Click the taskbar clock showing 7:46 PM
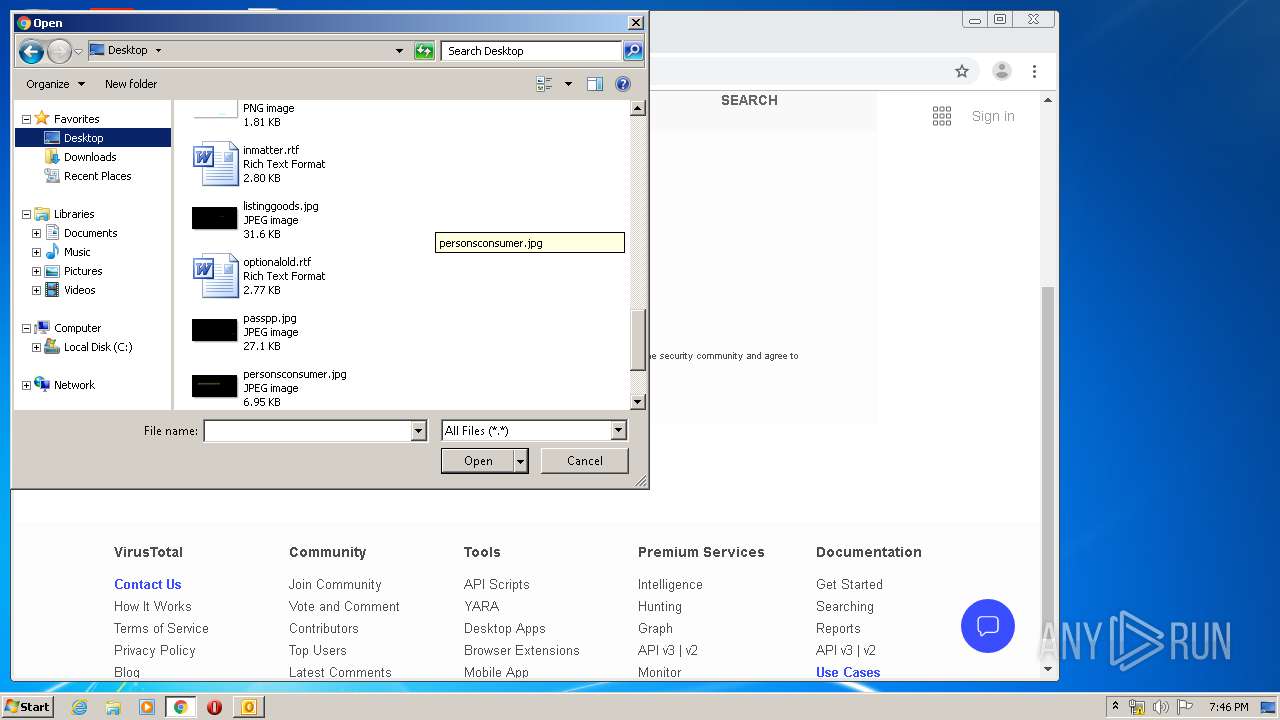This screenshot has width=1280, height=720. point(1229,707)
